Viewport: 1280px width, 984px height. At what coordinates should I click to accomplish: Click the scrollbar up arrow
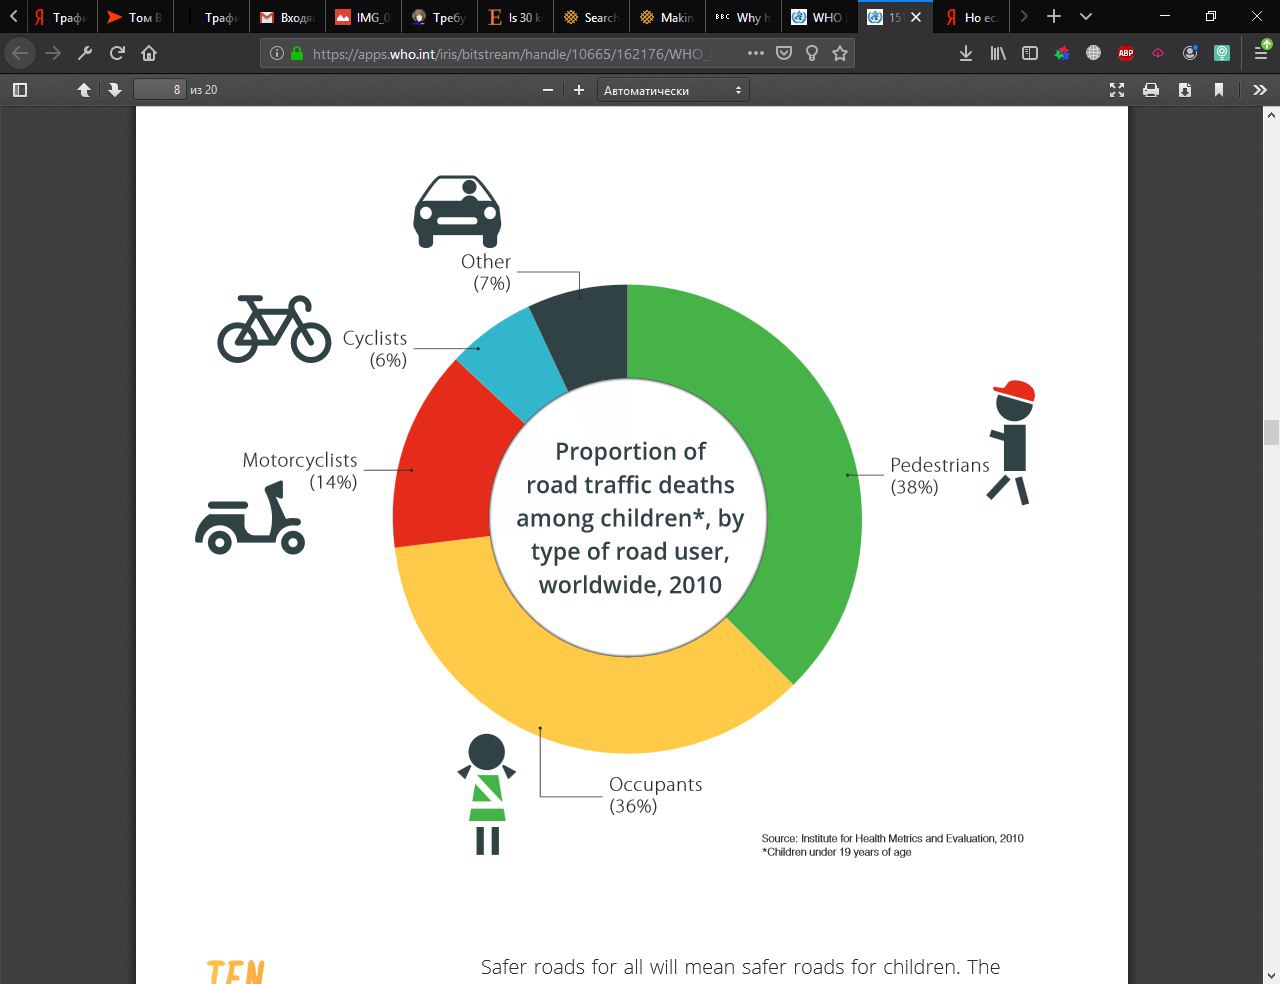[1271, 115]
